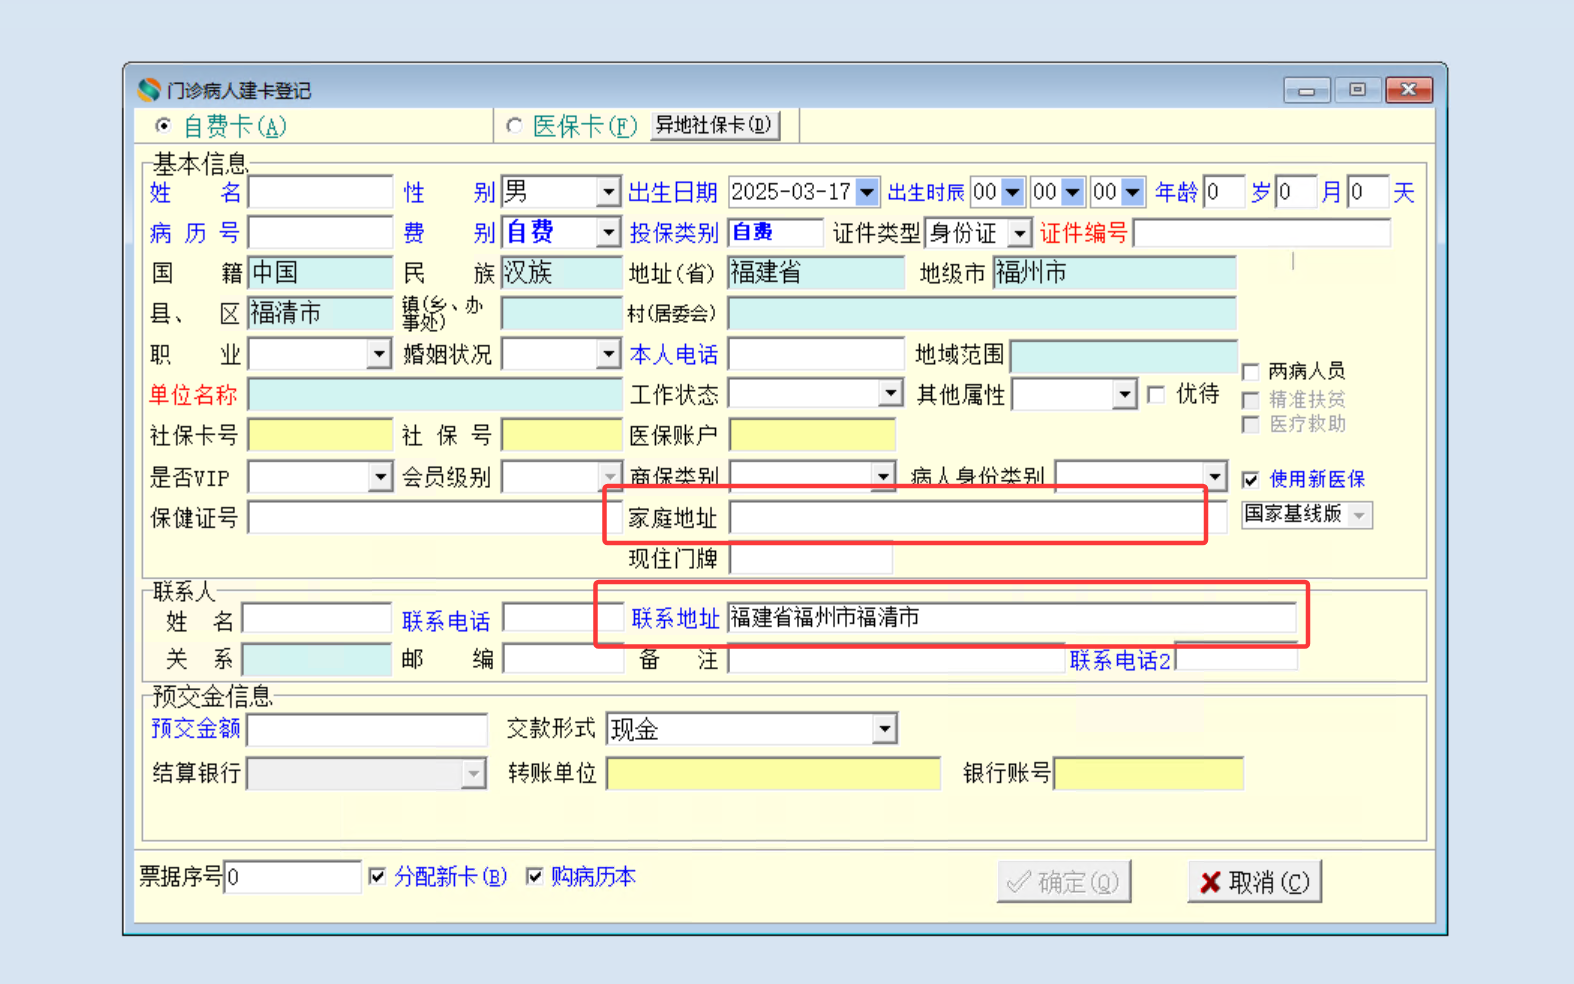The width and height of the screenshot is (1574, 984).
Task: Open the 出生日期 date picker dropdown
Action: tap(867, 192)
